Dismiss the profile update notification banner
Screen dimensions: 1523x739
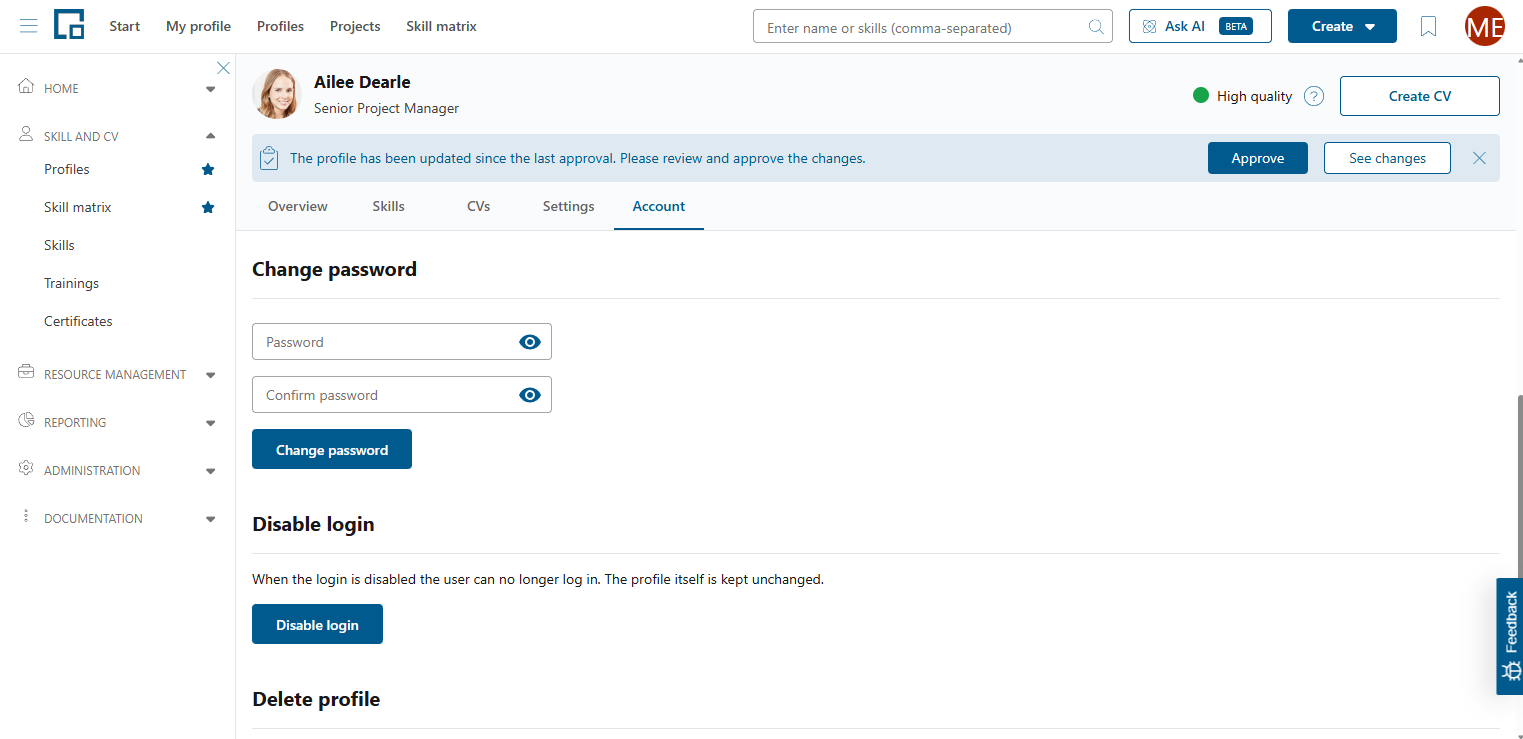1479,158
